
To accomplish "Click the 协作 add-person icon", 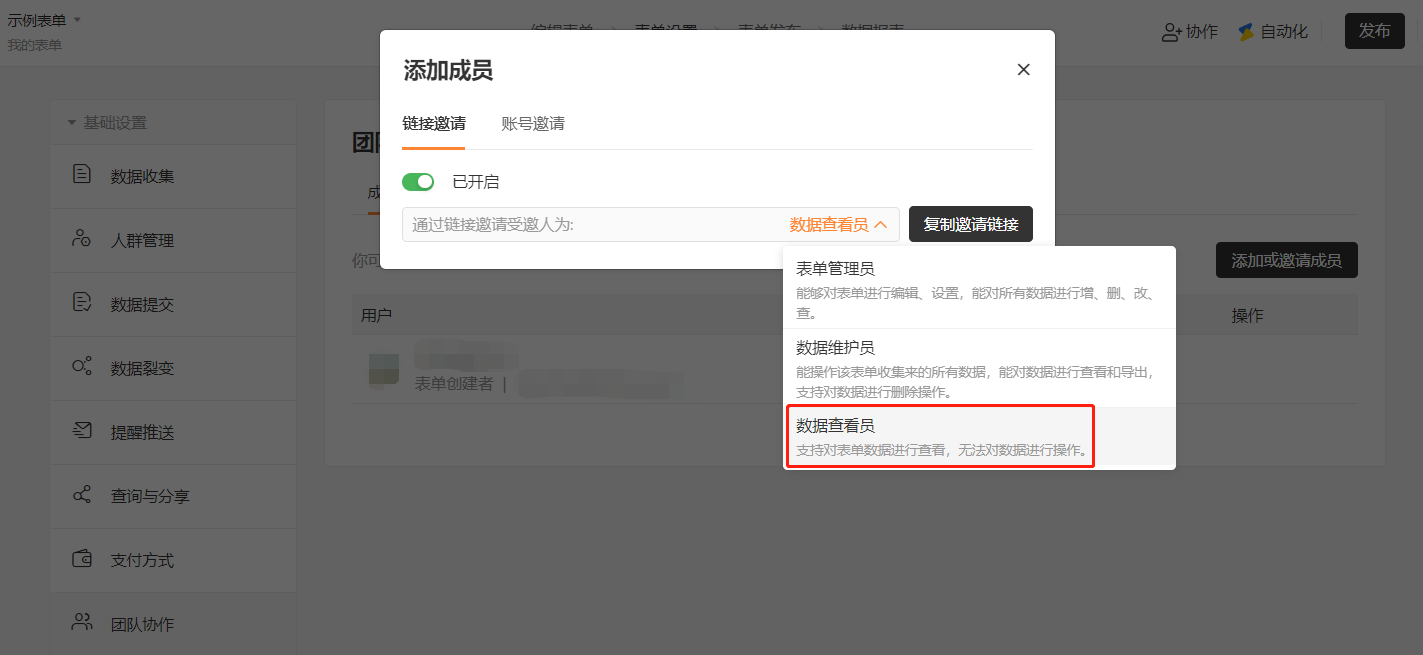I will click(1171, 32).
